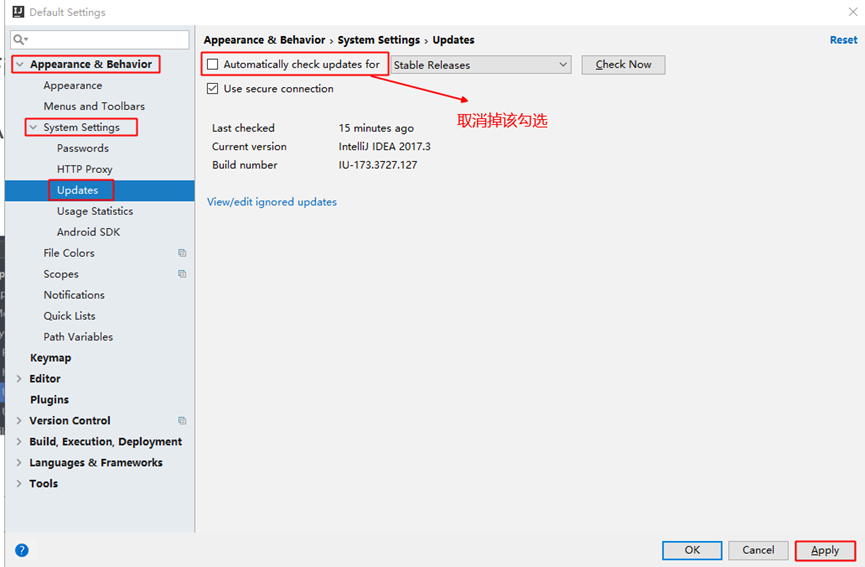Open View/edit ignored updates link
This screenshot has height=567, width=865.
click(272, 202)
